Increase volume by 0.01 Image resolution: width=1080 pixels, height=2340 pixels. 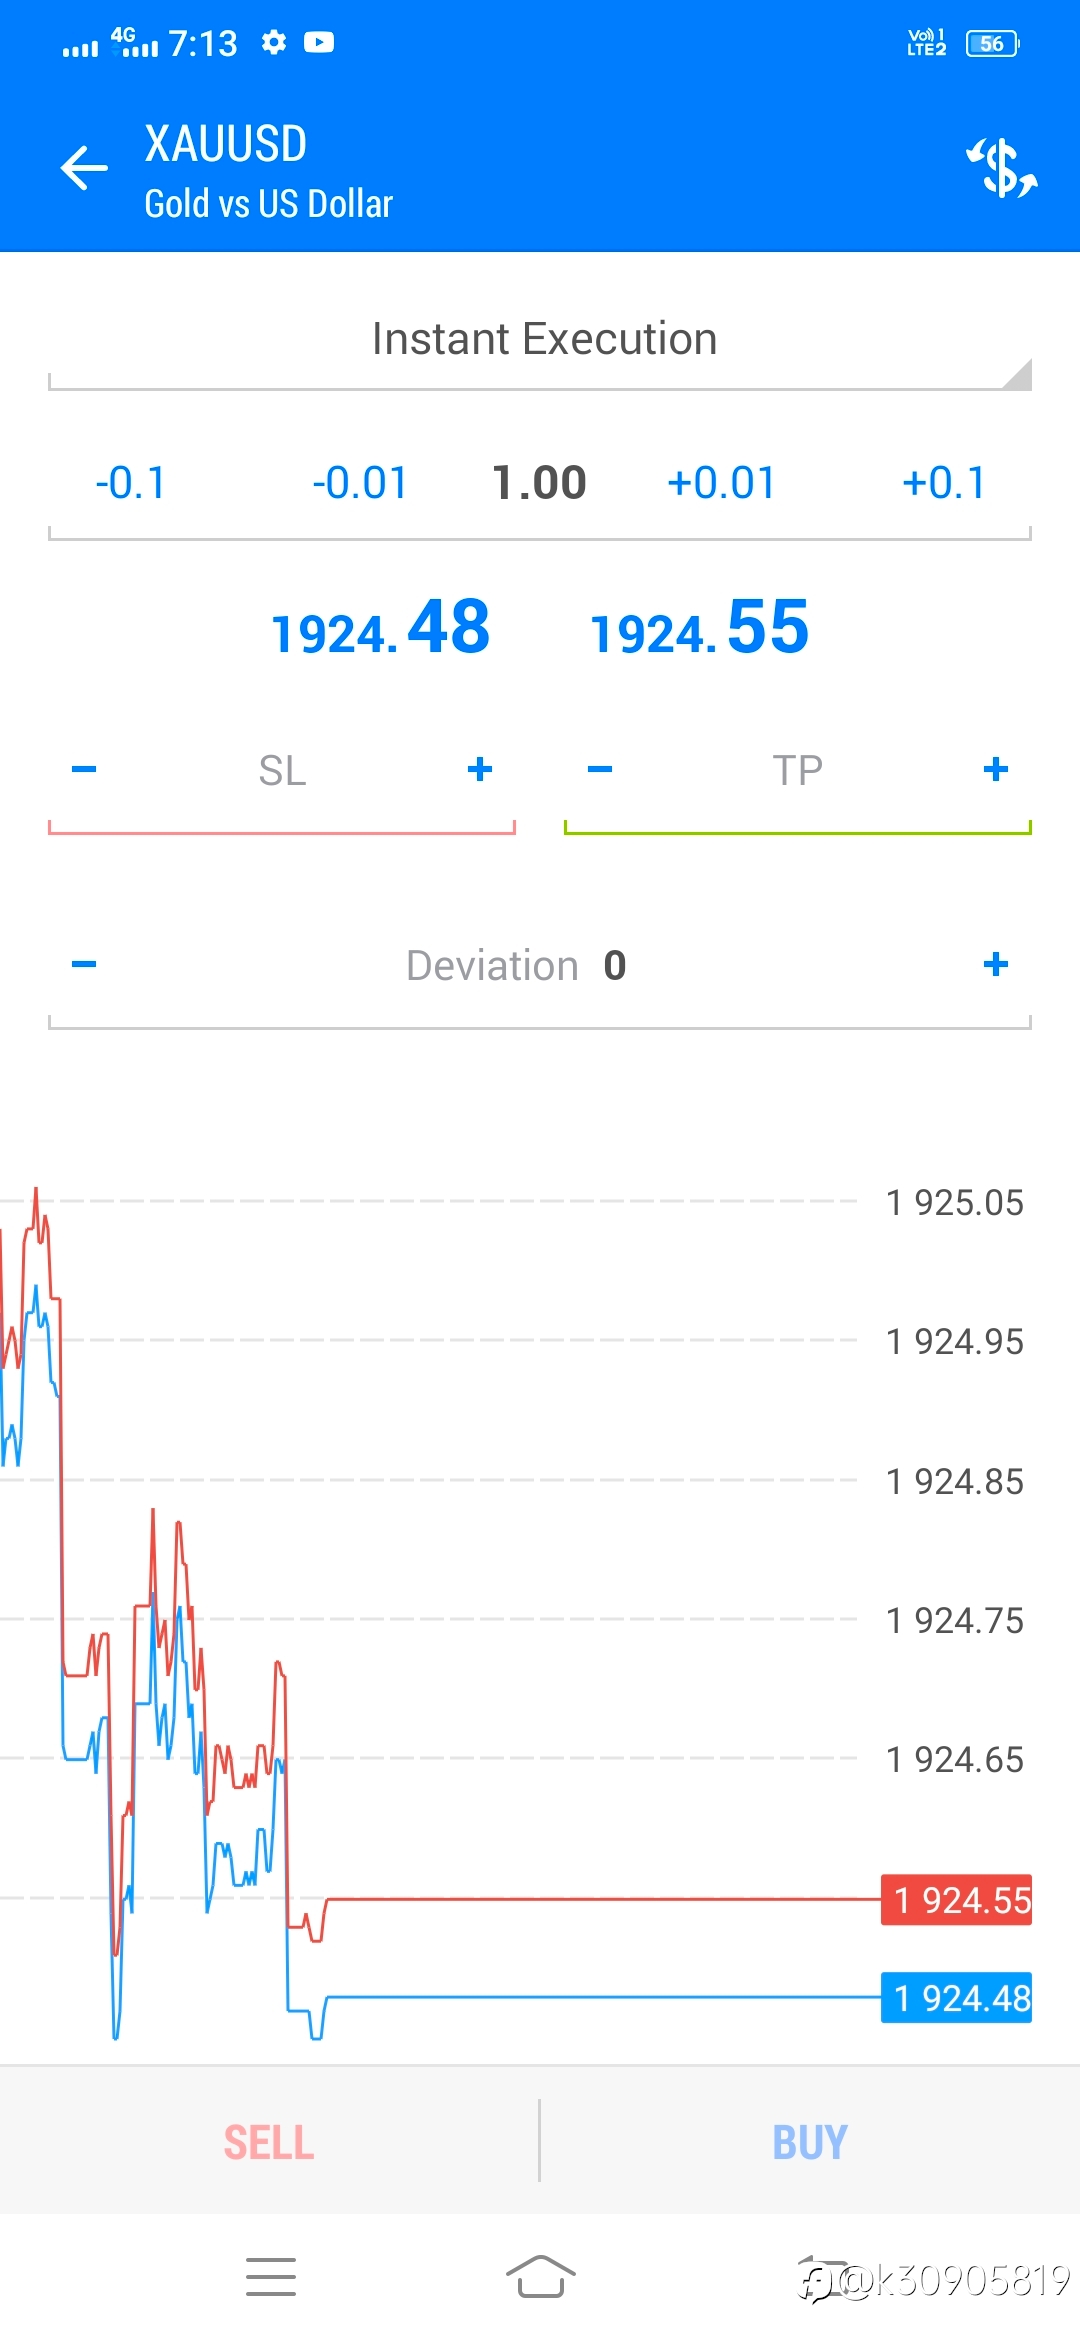click(721, 483)
